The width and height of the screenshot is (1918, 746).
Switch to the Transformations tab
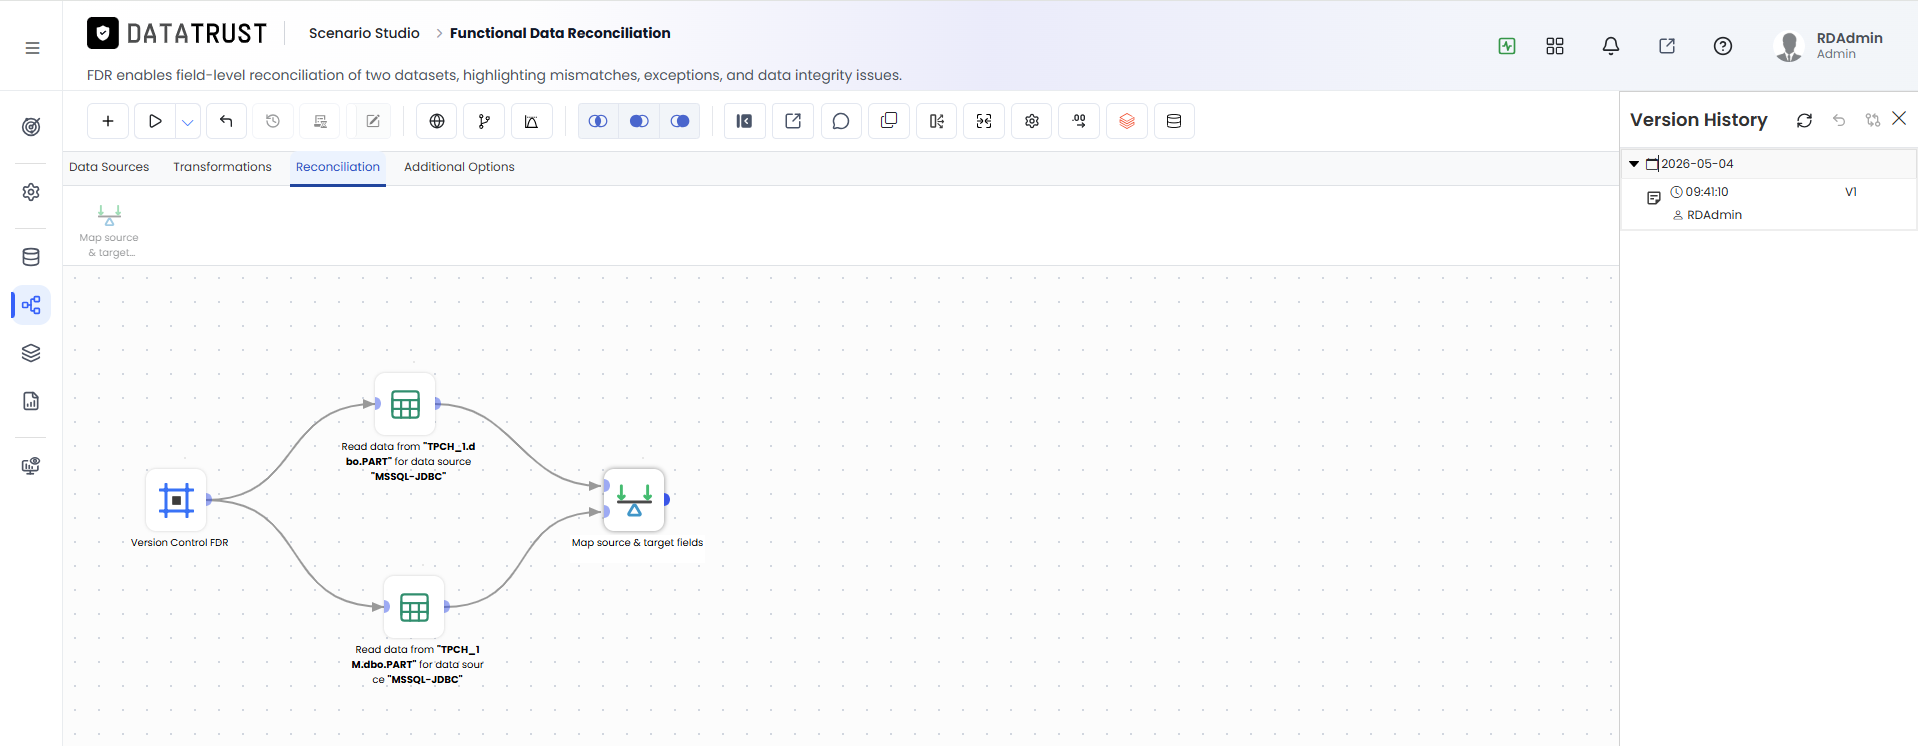click(x=222, y=167)
